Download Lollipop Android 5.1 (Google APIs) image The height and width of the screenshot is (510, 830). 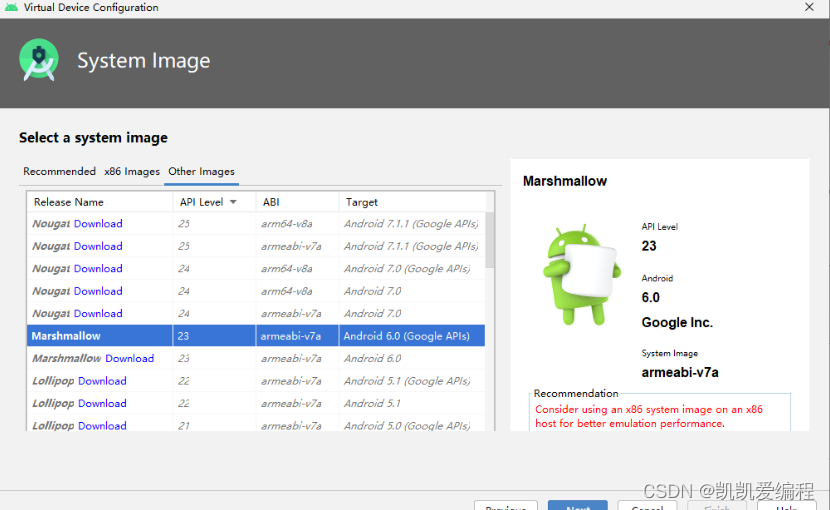[x=102, y=381]
